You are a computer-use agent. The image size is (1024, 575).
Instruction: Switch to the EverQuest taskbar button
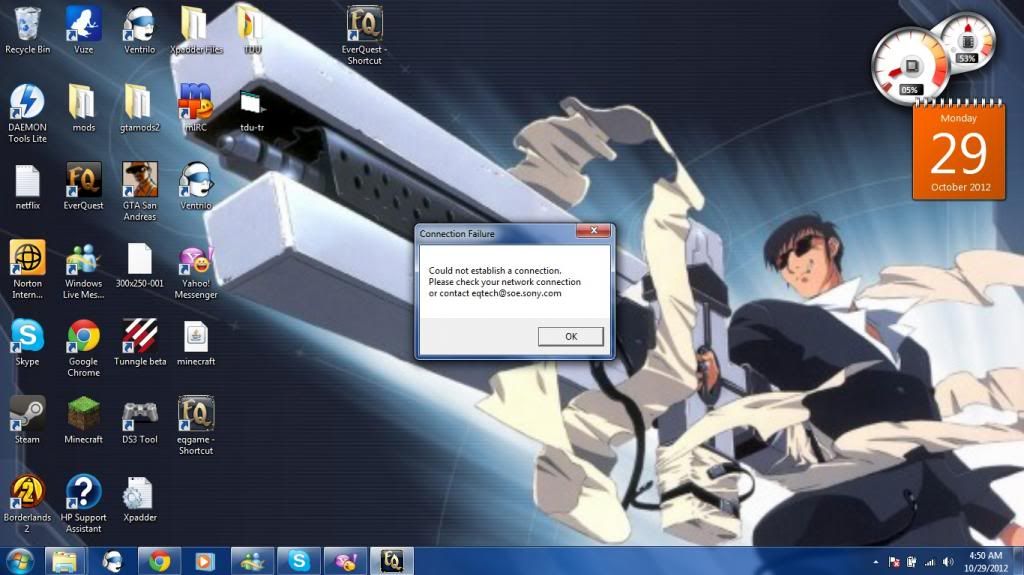[x=392, y=561]
